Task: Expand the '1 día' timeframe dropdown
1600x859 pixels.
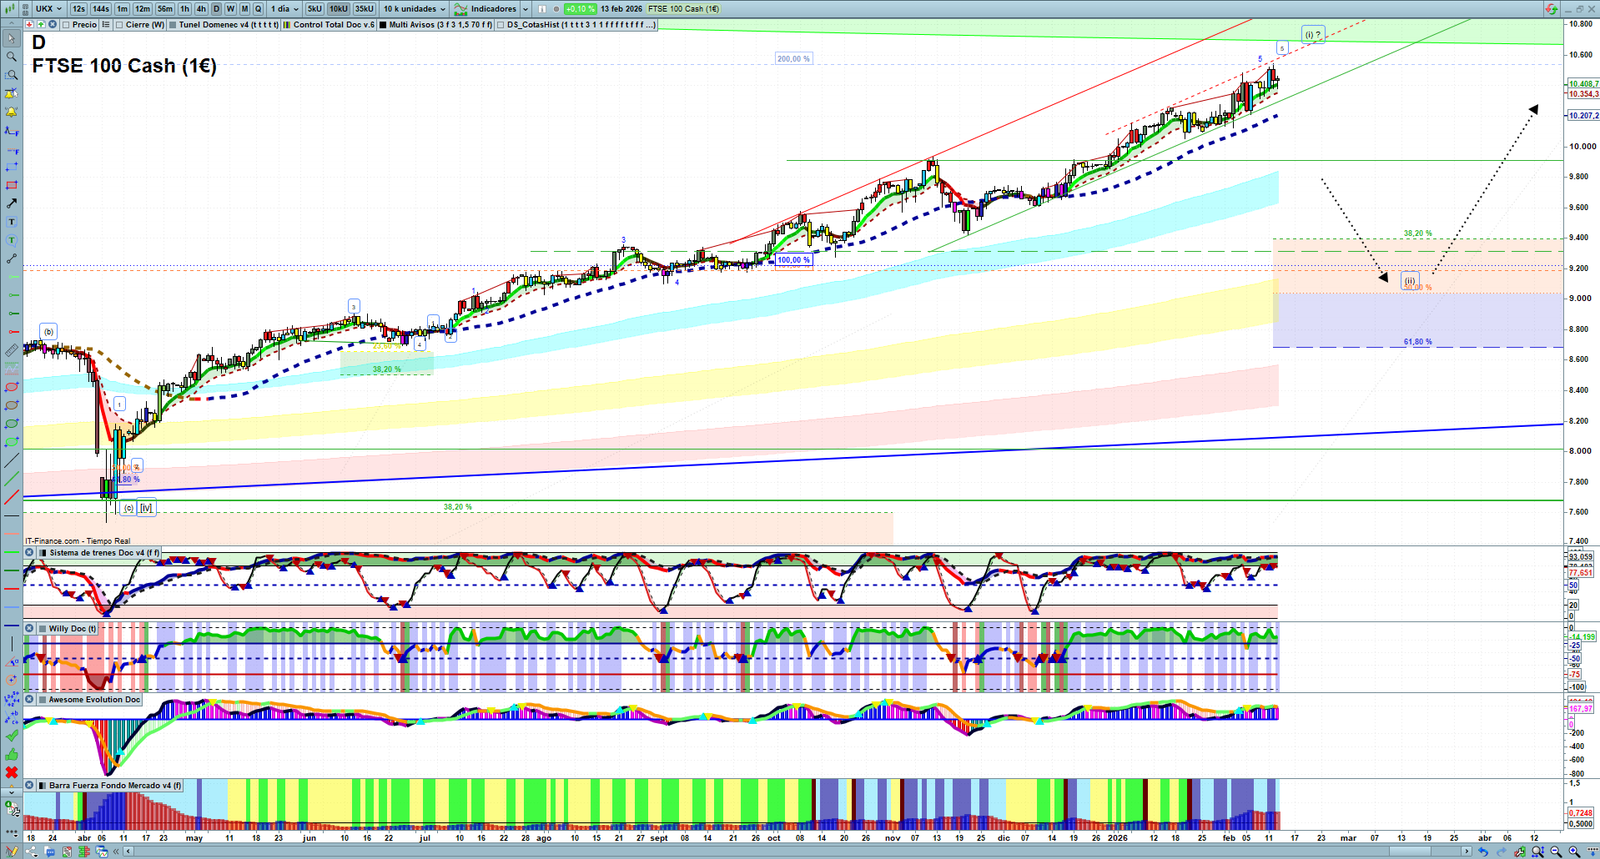Action: tap(284, 9)
